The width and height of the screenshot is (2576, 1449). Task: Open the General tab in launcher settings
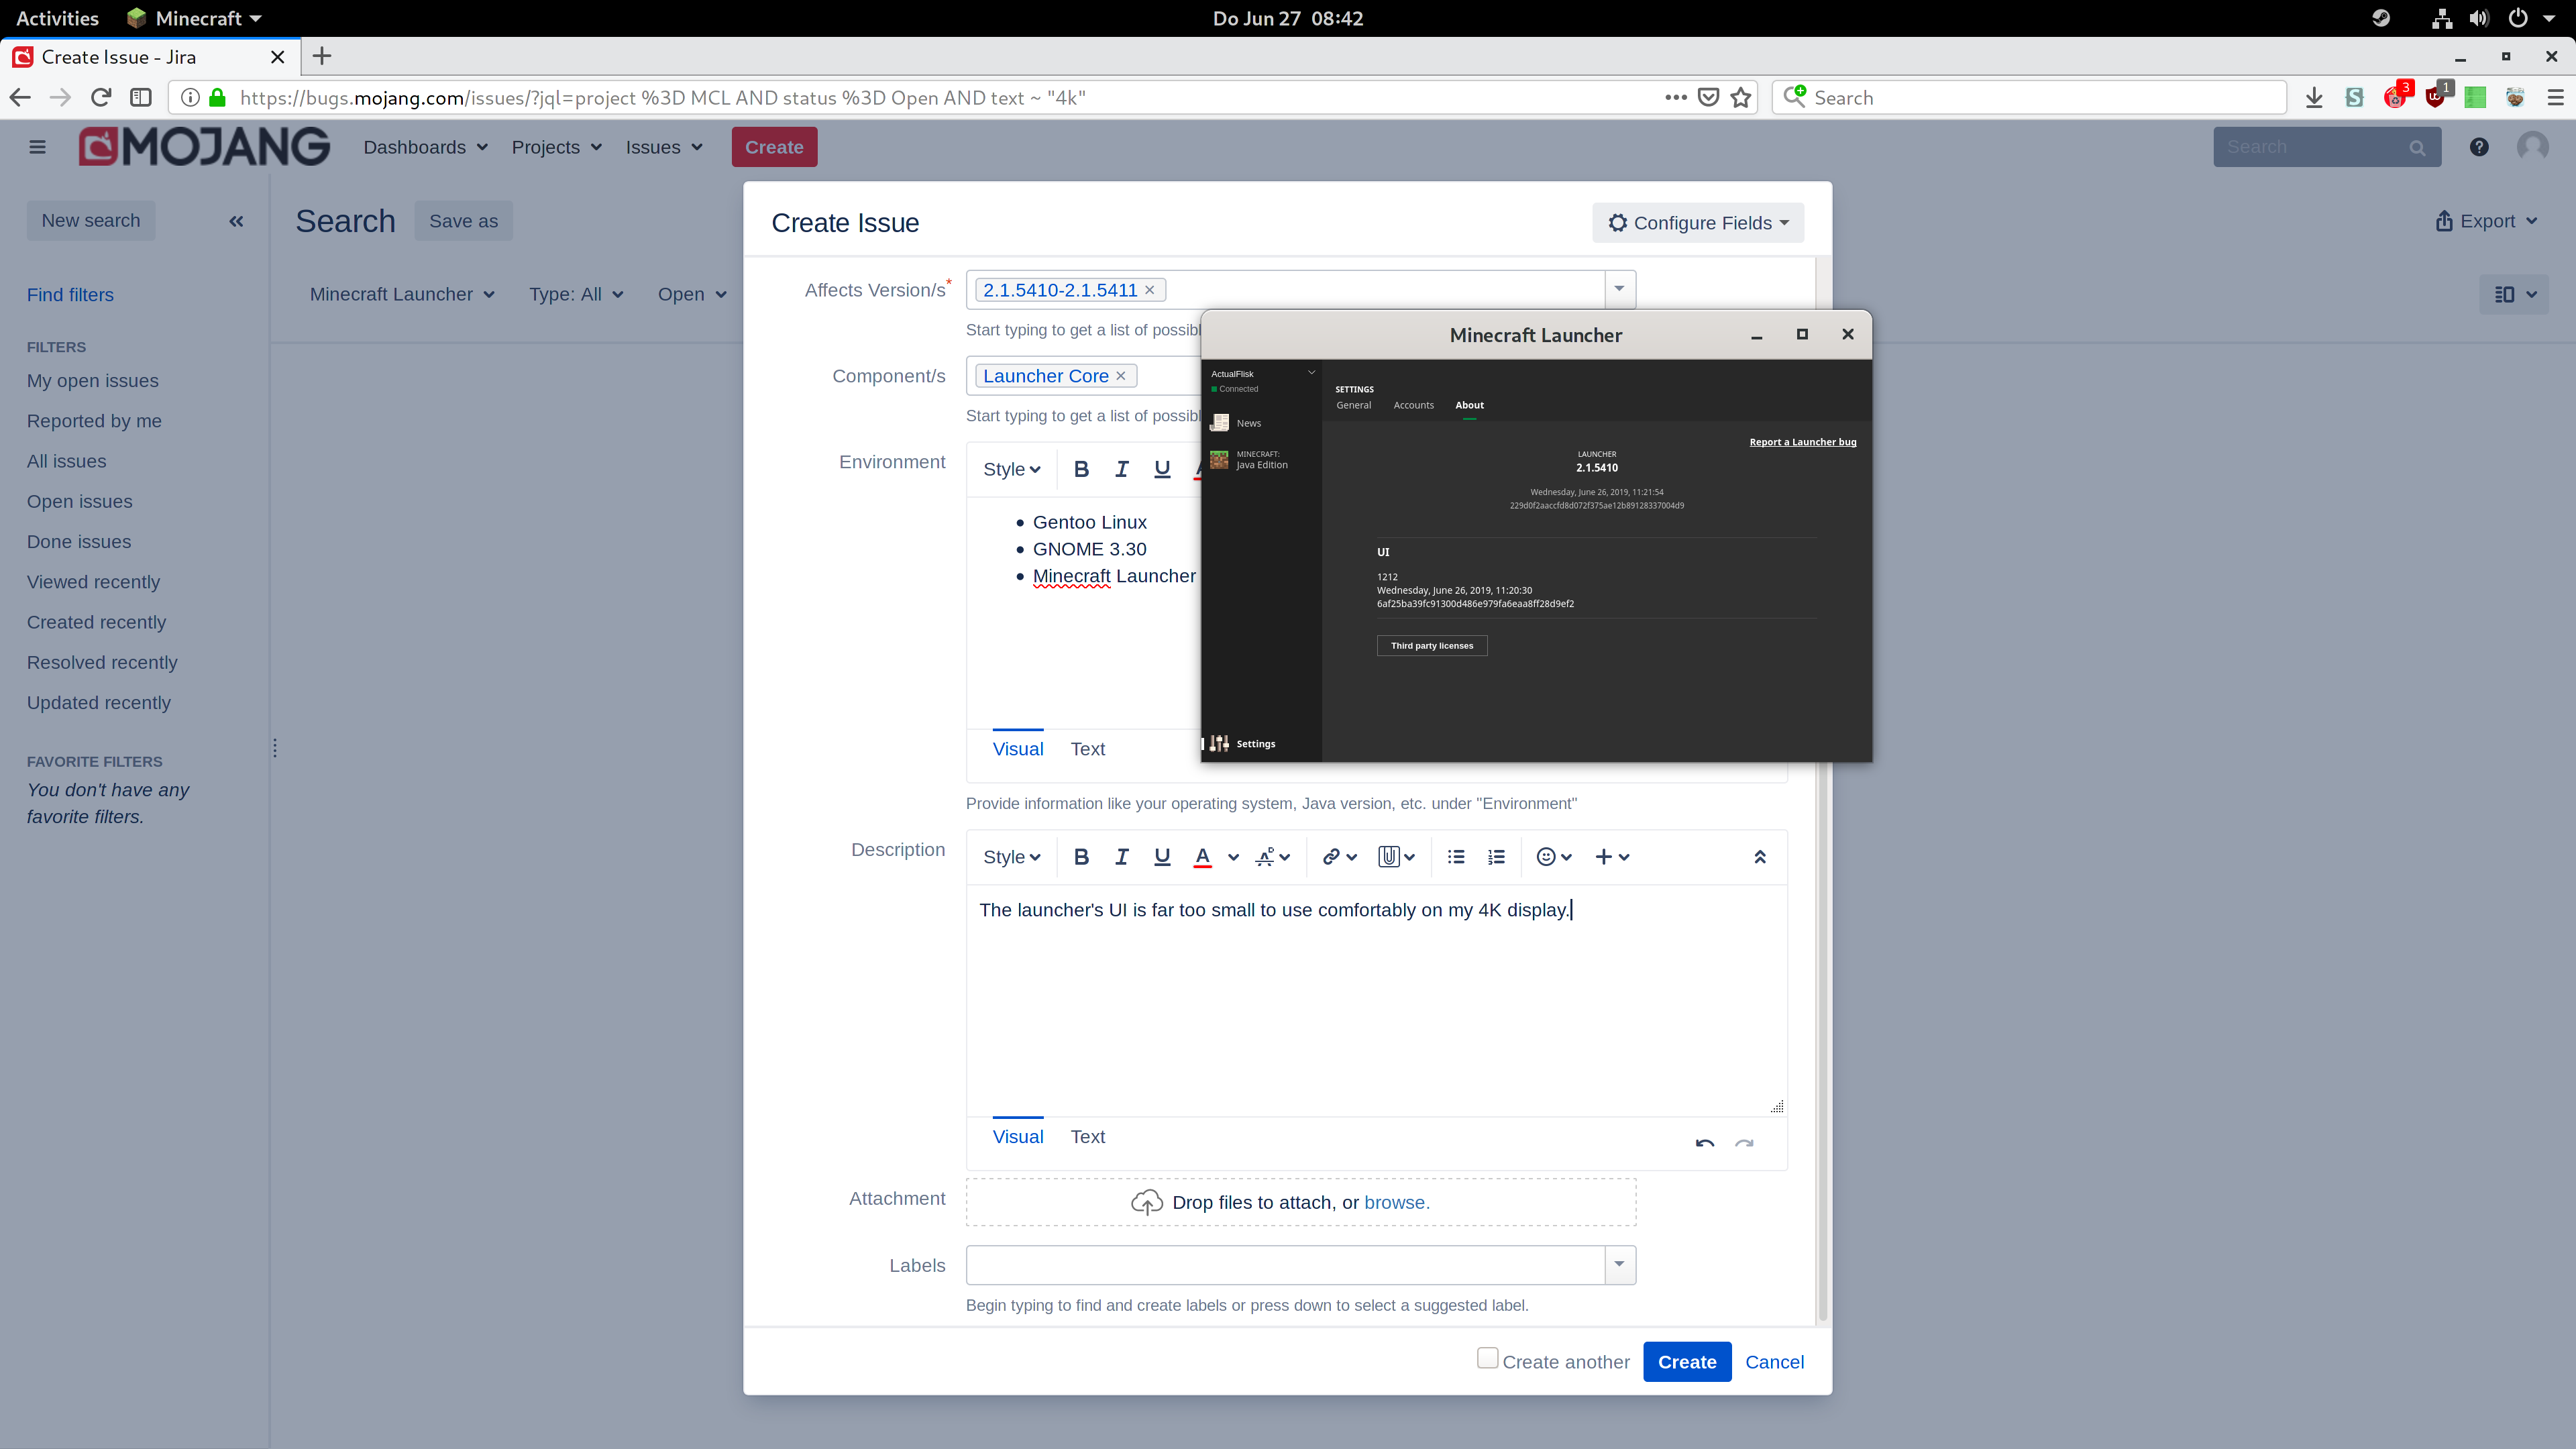pos(1353,405)
